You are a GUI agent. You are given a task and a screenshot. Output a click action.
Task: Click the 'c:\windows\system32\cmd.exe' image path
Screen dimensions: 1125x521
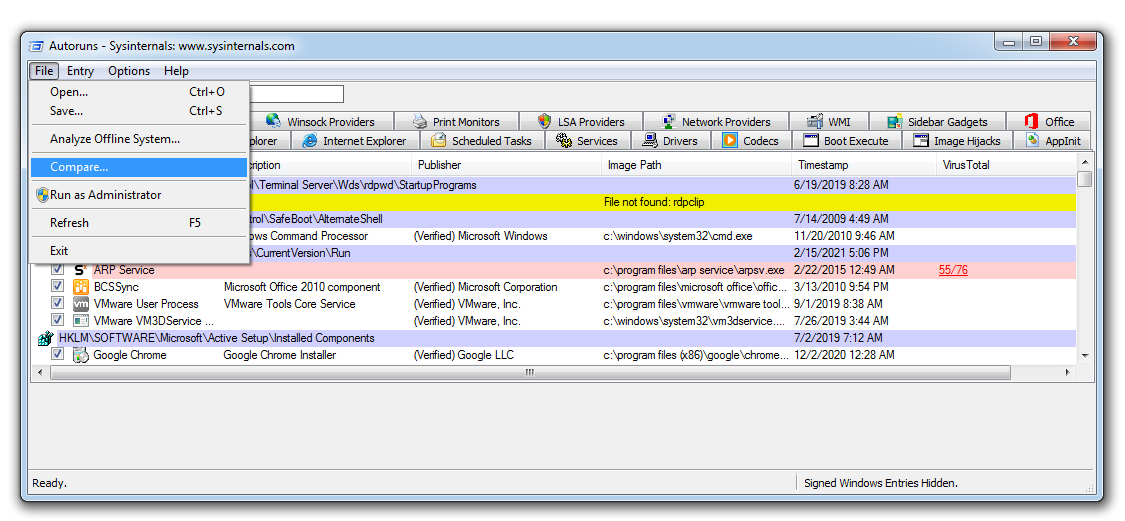[x=678, y=236]
